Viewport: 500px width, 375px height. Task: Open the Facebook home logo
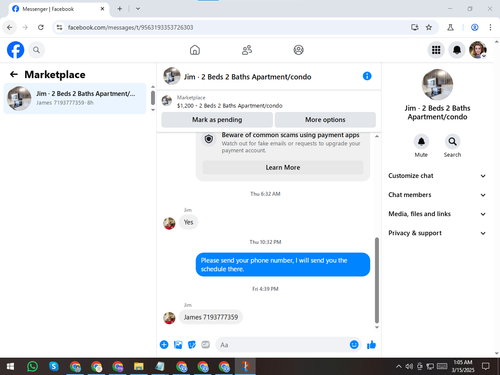(15, 50)
